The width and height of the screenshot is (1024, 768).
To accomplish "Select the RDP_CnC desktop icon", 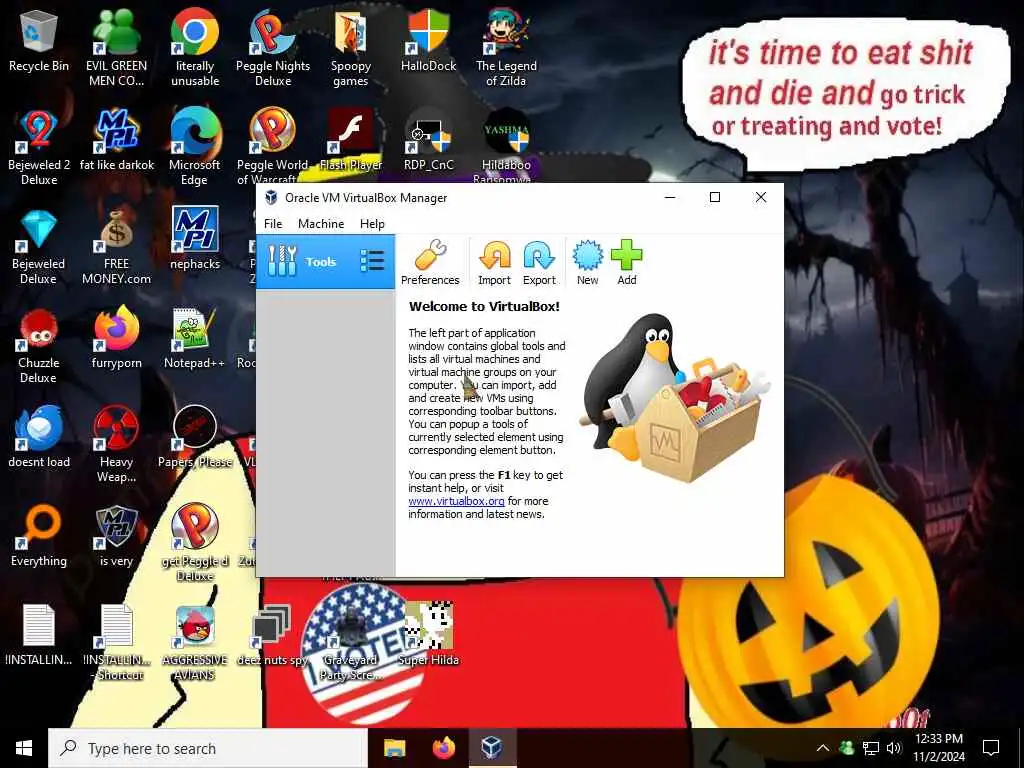I will pyautogui.click(x=428, y=140).
